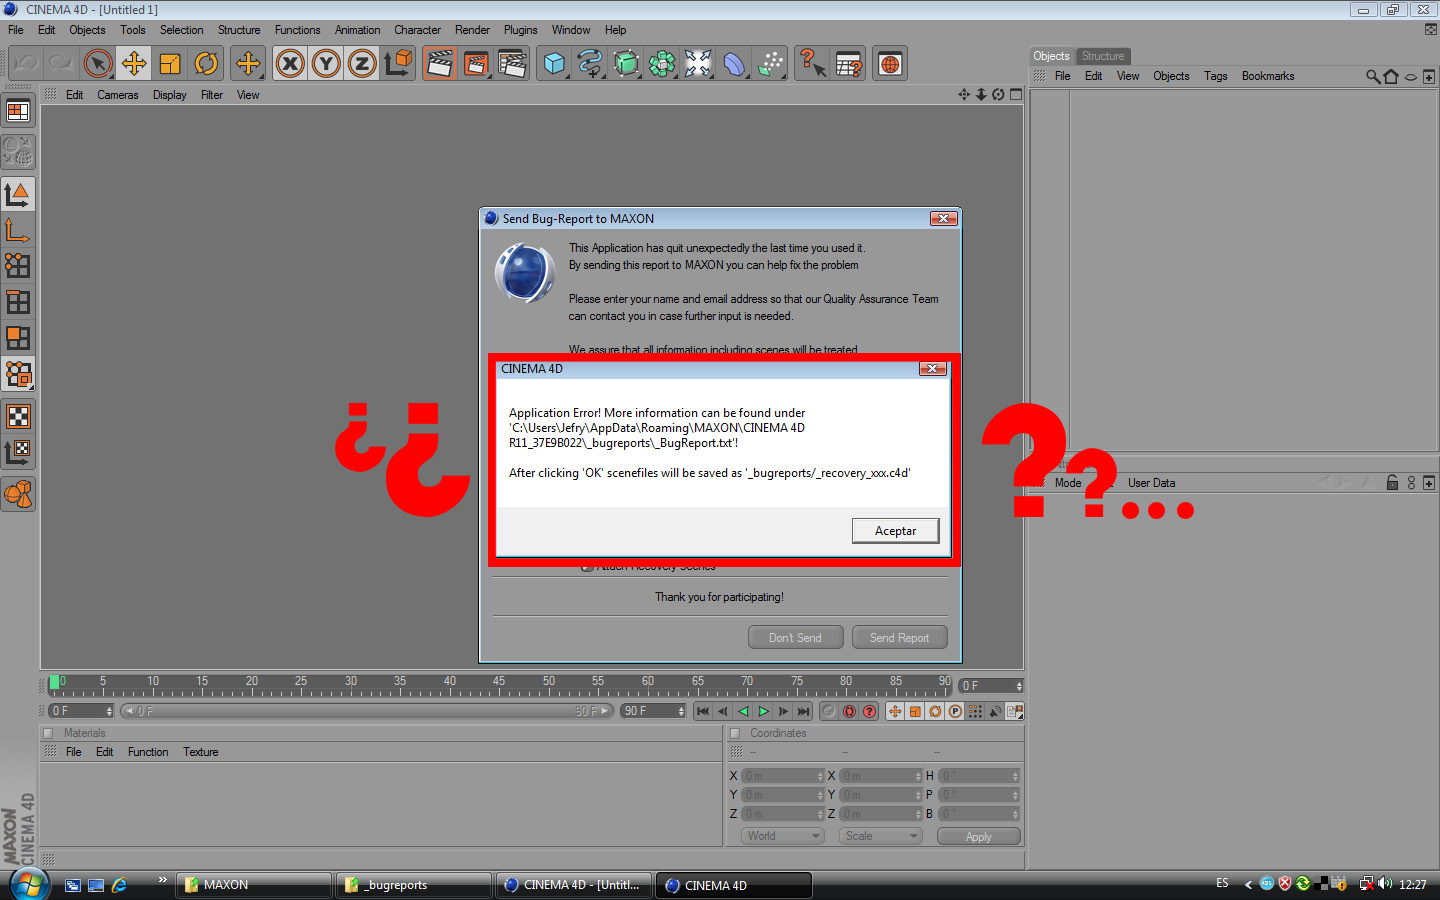Open the Tags menu in Object Manager
This screenshot has width=1440, height=900.
(1215, 76)
